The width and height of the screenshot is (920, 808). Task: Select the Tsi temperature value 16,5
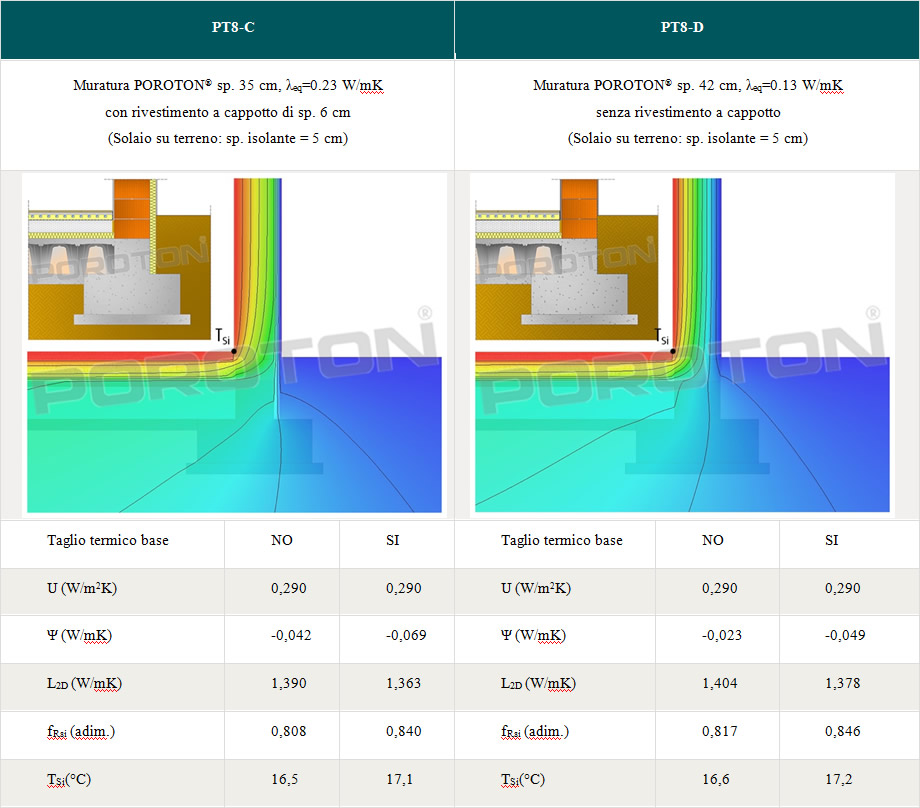coord(285,780)
